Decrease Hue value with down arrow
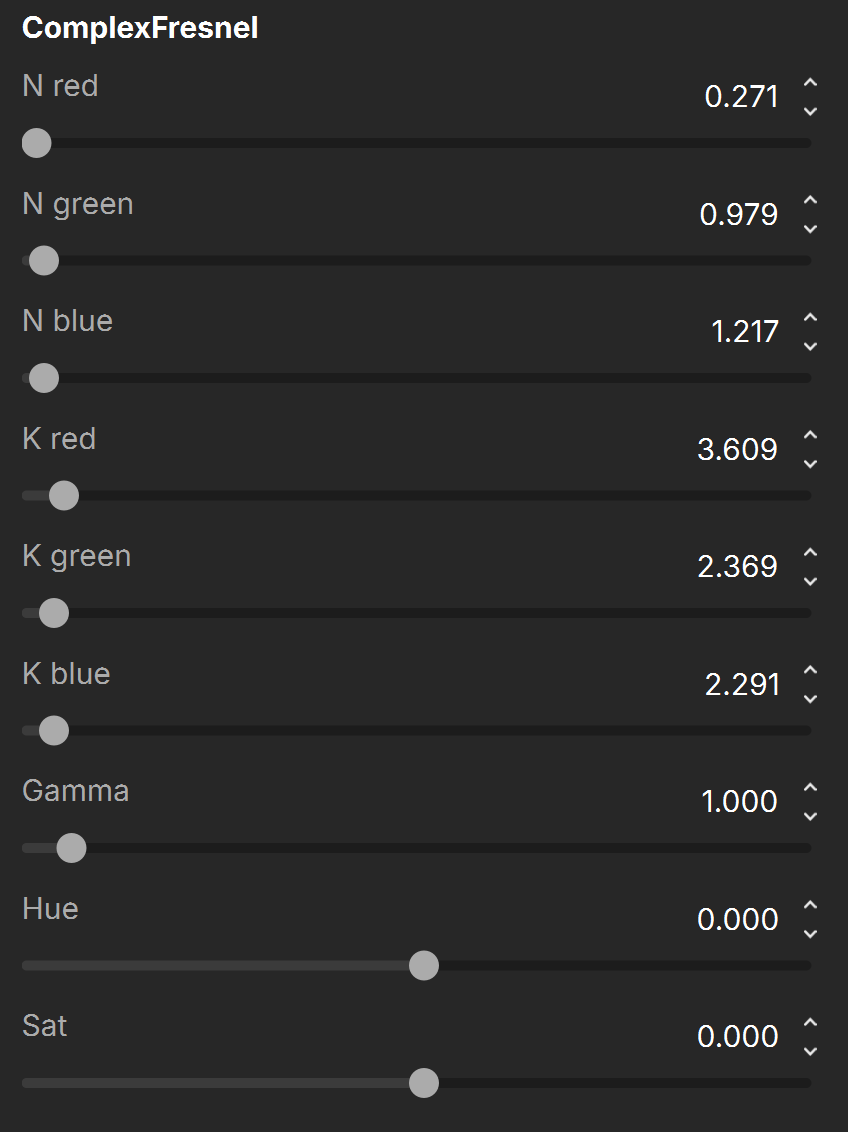This screenshot has width=848, height=1132. (810, 933)
